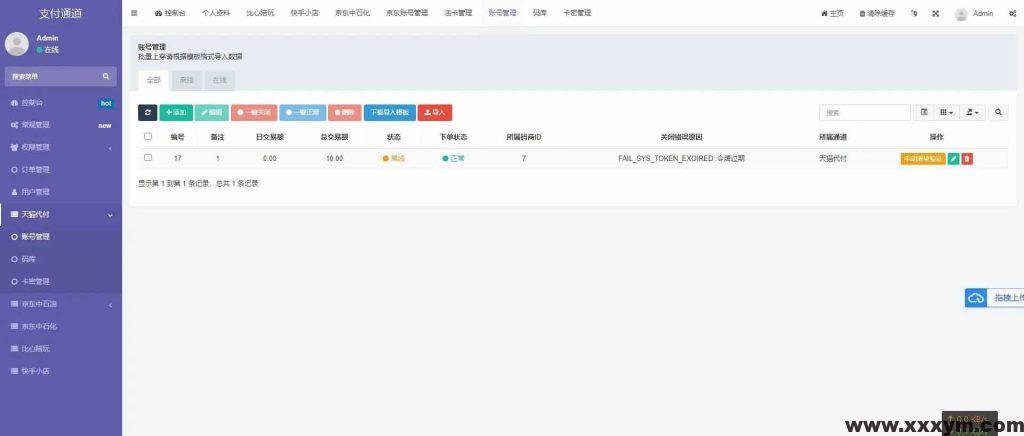Click the table view toggle icon
This screenshot has height=436, width=1024.
(x=924, y=113)
